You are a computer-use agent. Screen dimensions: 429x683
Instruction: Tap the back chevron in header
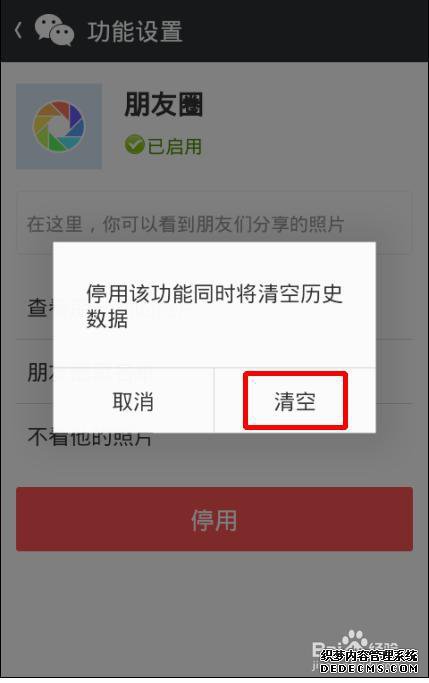(x=18, y=30)
